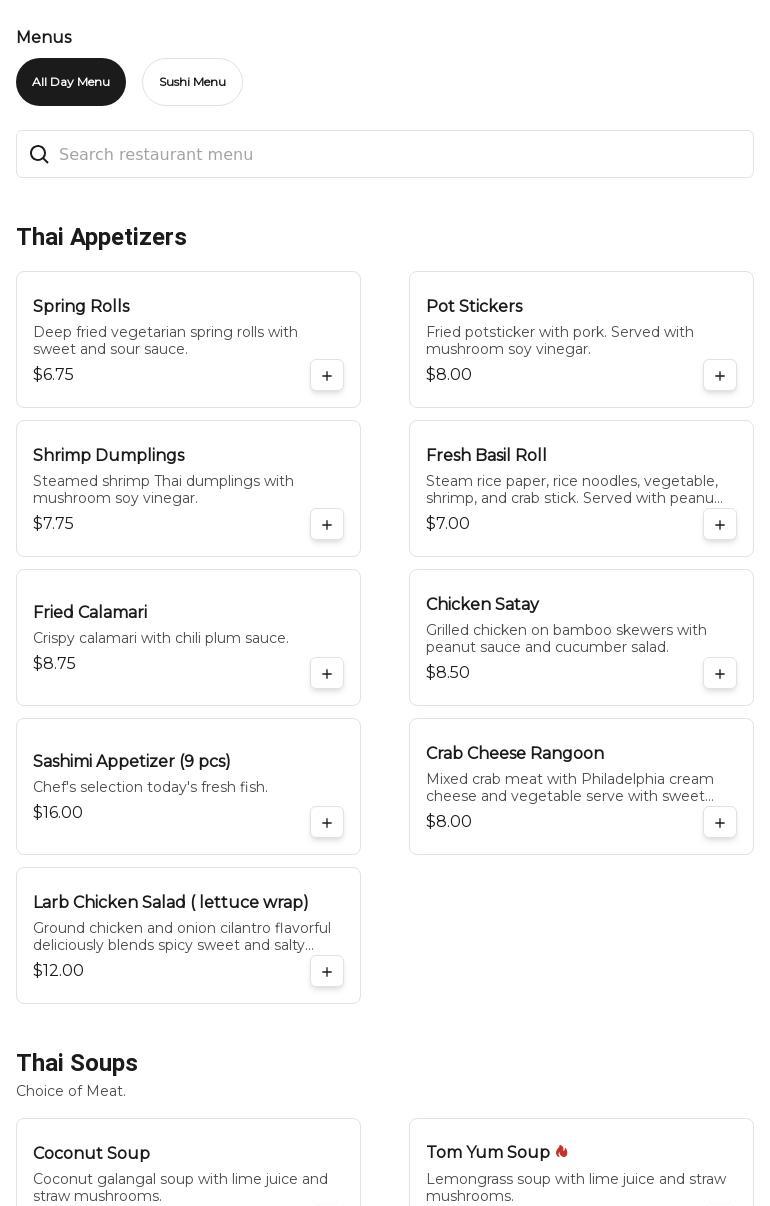Add Crab Cheese Rangoon with plus icon

(720, 823)
